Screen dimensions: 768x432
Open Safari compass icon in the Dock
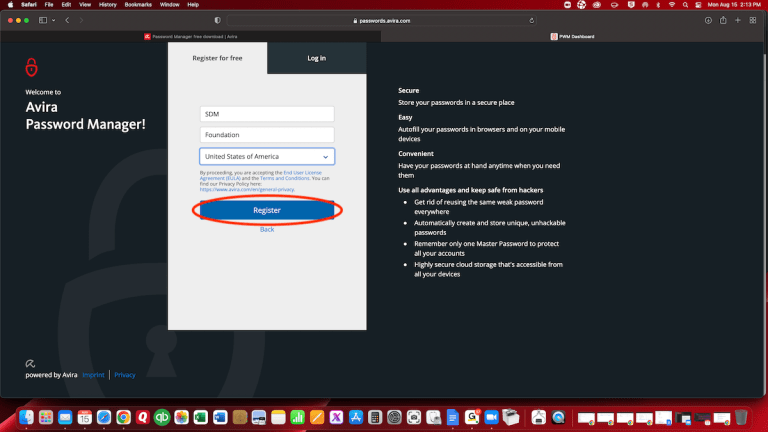click(x=104, y=417)
